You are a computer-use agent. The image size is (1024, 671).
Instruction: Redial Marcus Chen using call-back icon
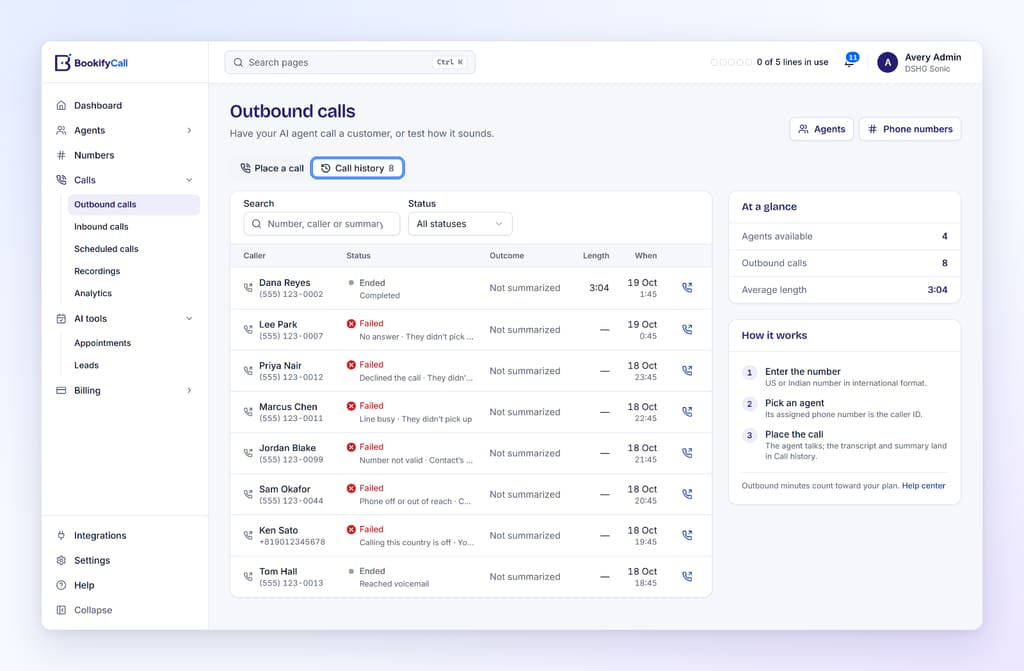[687, 412]
